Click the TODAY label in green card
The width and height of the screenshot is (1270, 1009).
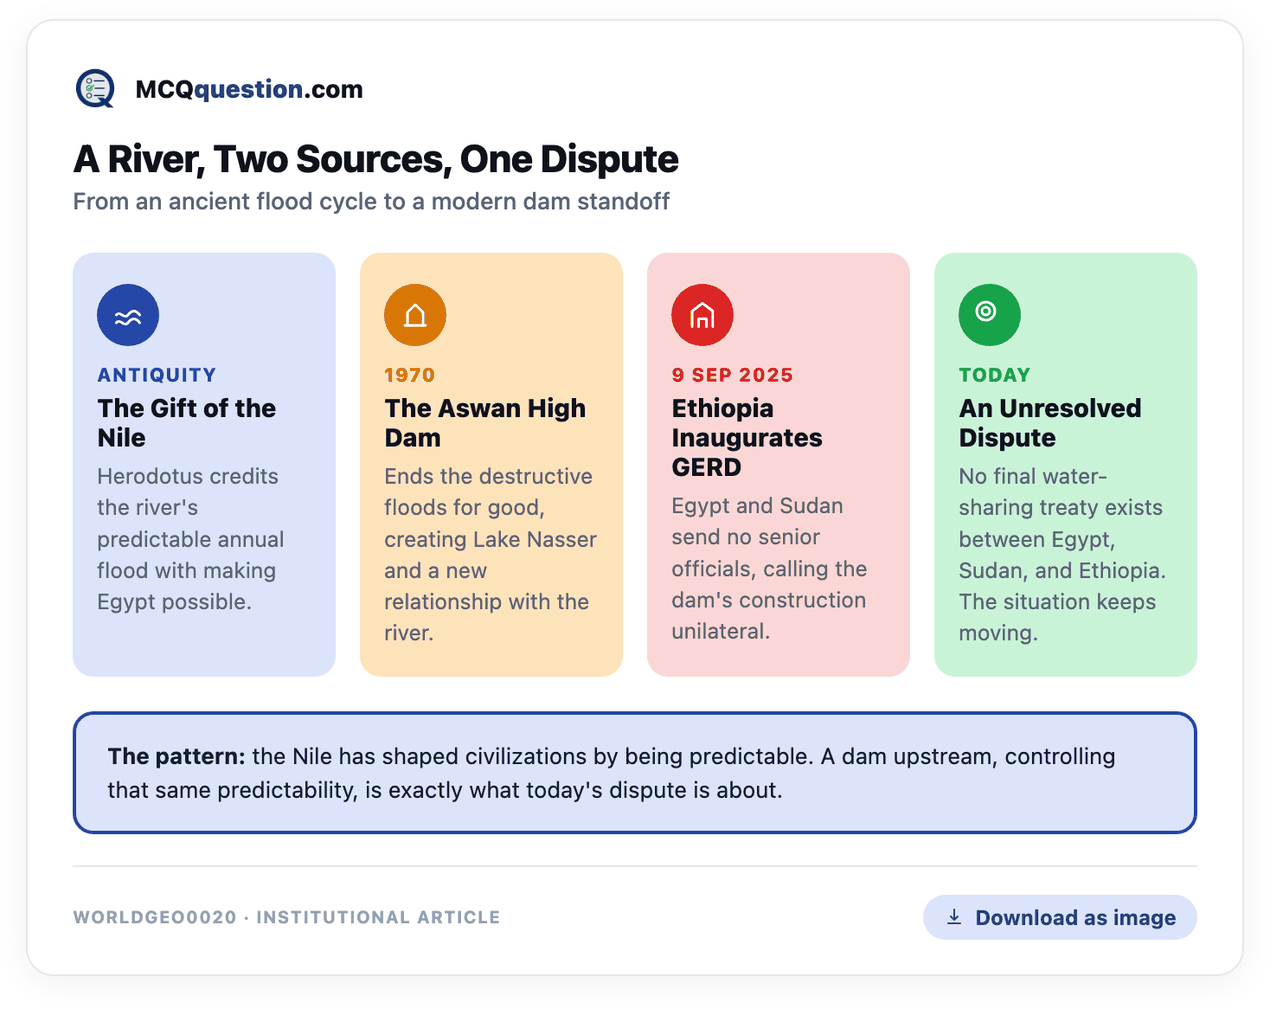point(994,375)
